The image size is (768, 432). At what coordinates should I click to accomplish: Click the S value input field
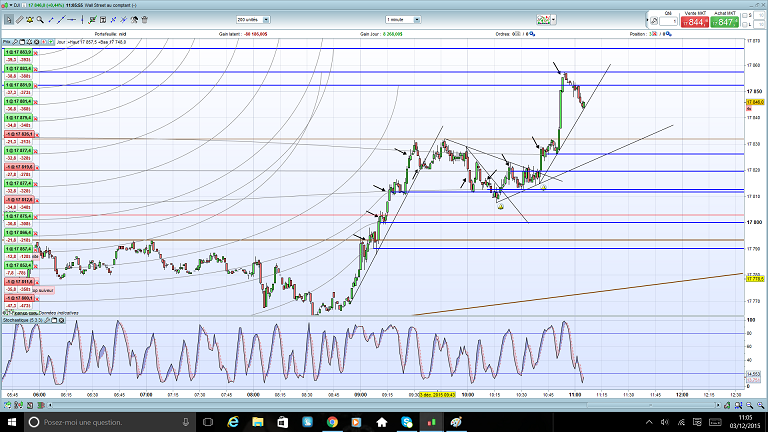[759, 16]
